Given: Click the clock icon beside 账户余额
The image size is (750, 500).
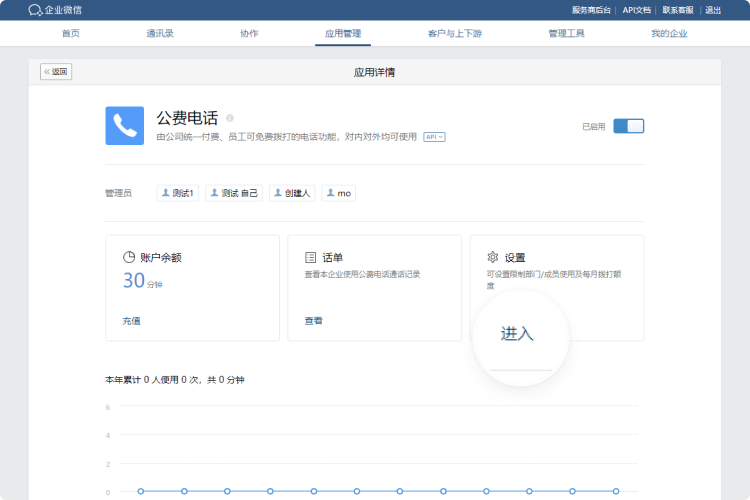Looking at the screenshot, I should [129, 257].
